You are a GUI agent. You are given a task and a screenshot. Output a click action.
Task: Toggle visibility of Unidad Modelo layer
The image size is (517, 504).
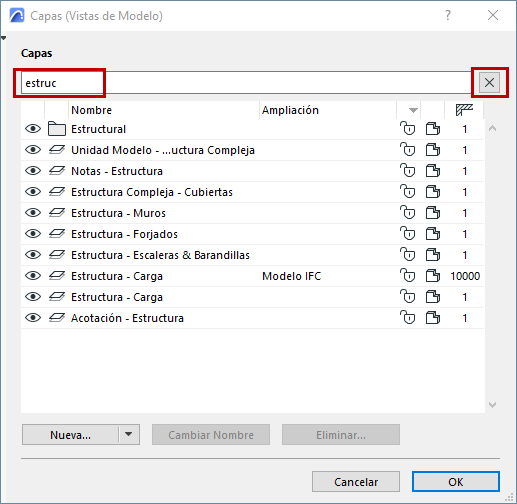coord(33,150)
